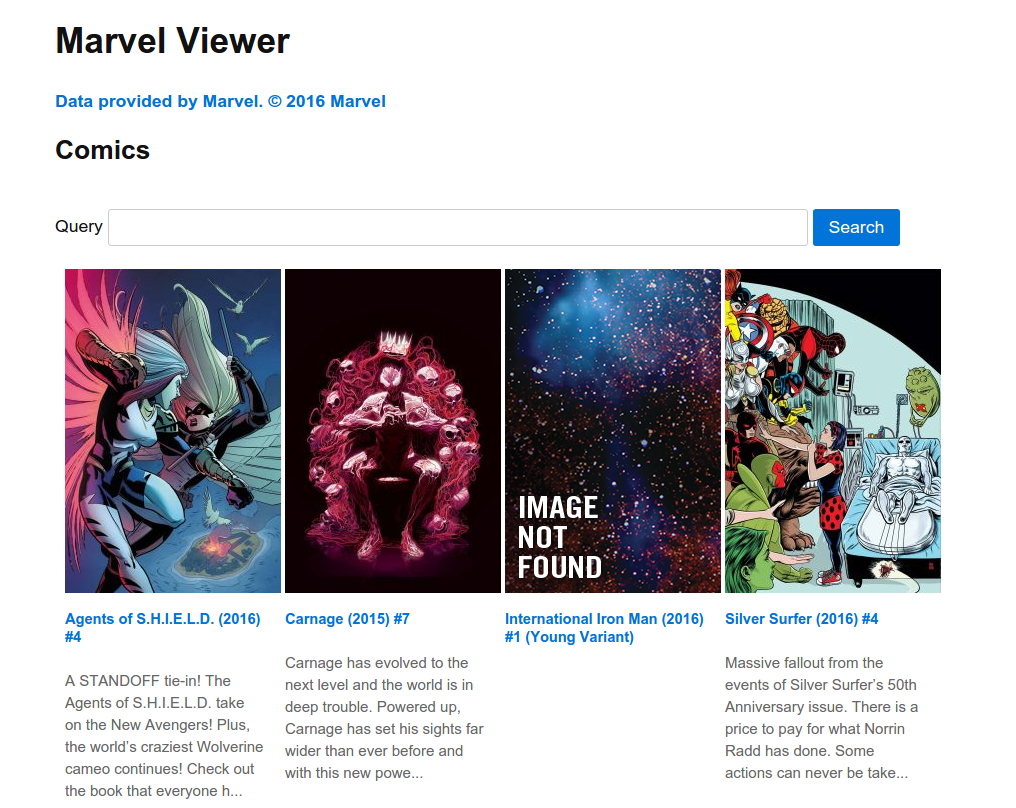Open International Iron Man (2016) #1 link

click(604, 628)
